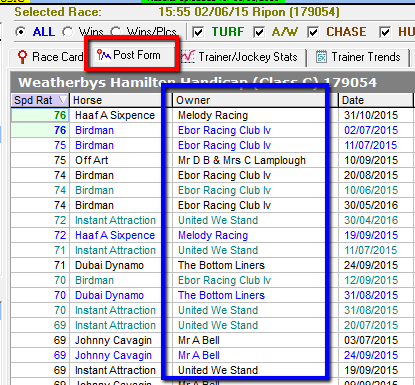Sort by the Spd Rat column header
415x385 pixels.
point(40,100)
